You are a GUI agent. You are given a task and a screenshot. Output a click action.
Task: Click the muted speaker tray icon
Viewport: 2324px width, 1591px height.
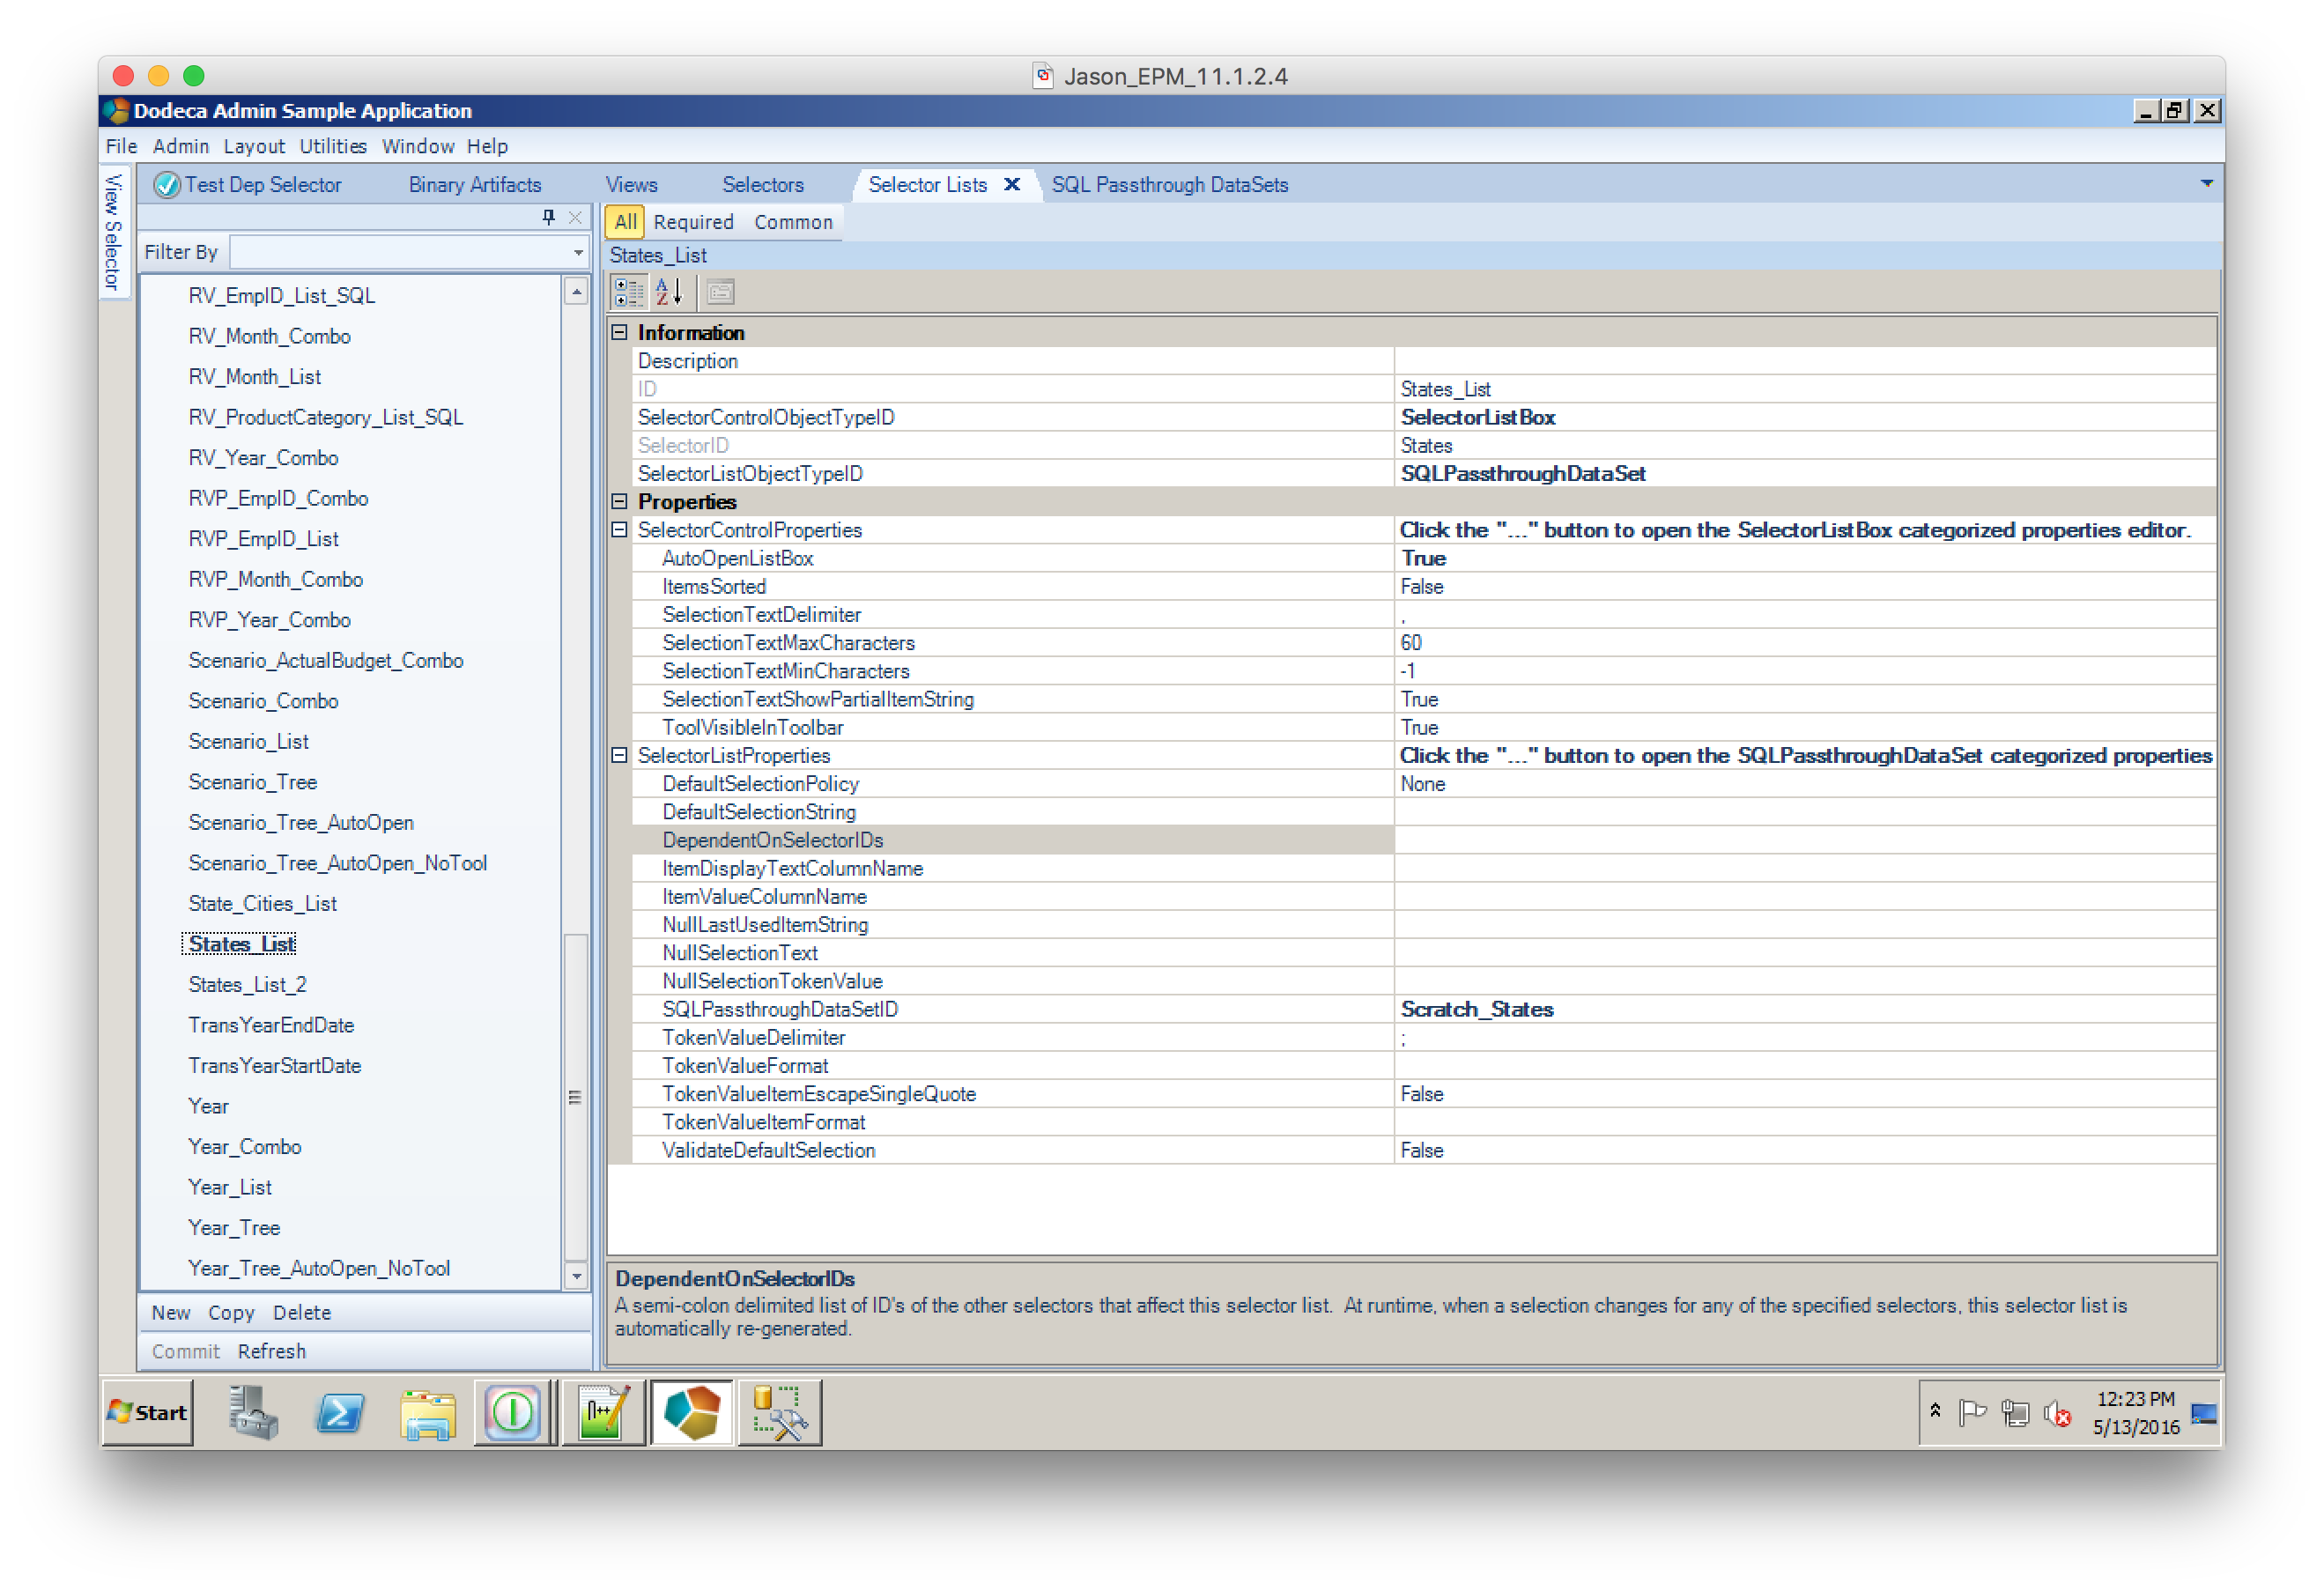[x=2057, y=1412]
